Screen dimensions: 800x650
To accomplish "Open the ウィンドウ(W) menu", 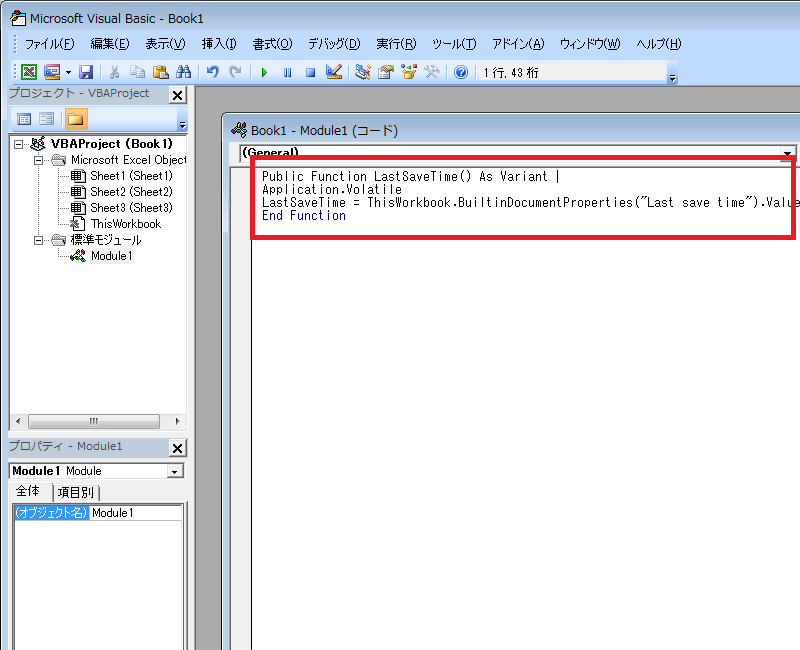I will tap(590, 44).
